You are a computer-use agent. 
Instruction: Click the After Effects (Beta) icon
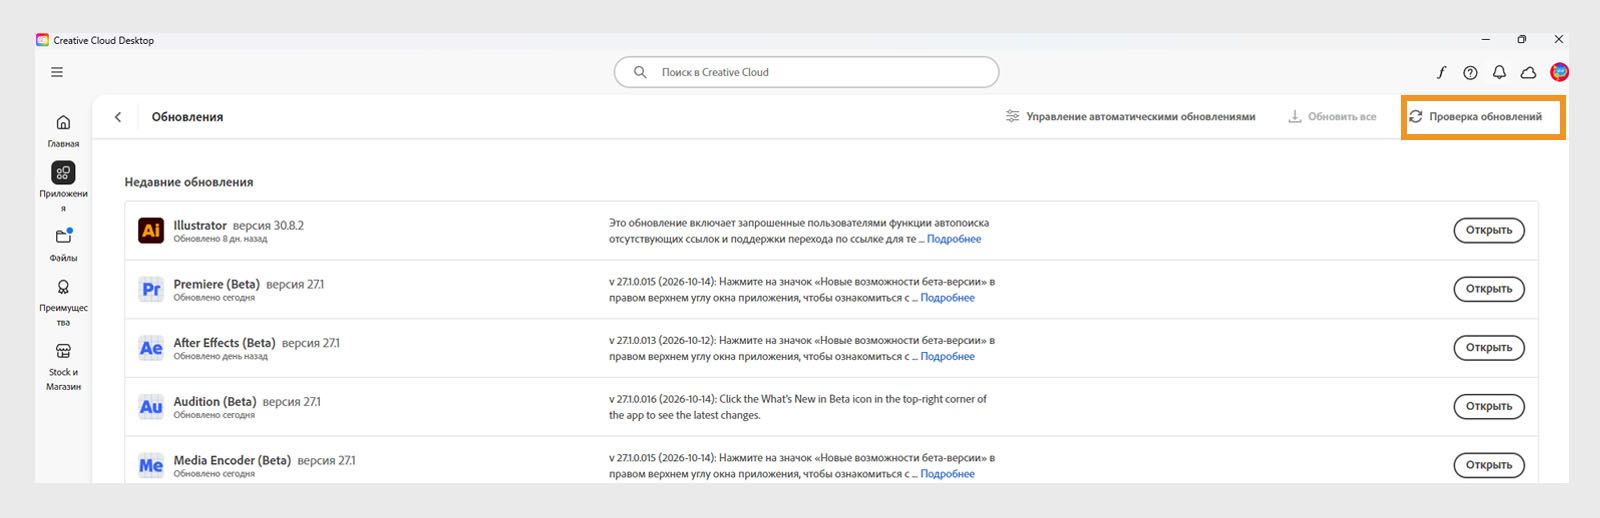click(151, 348)
